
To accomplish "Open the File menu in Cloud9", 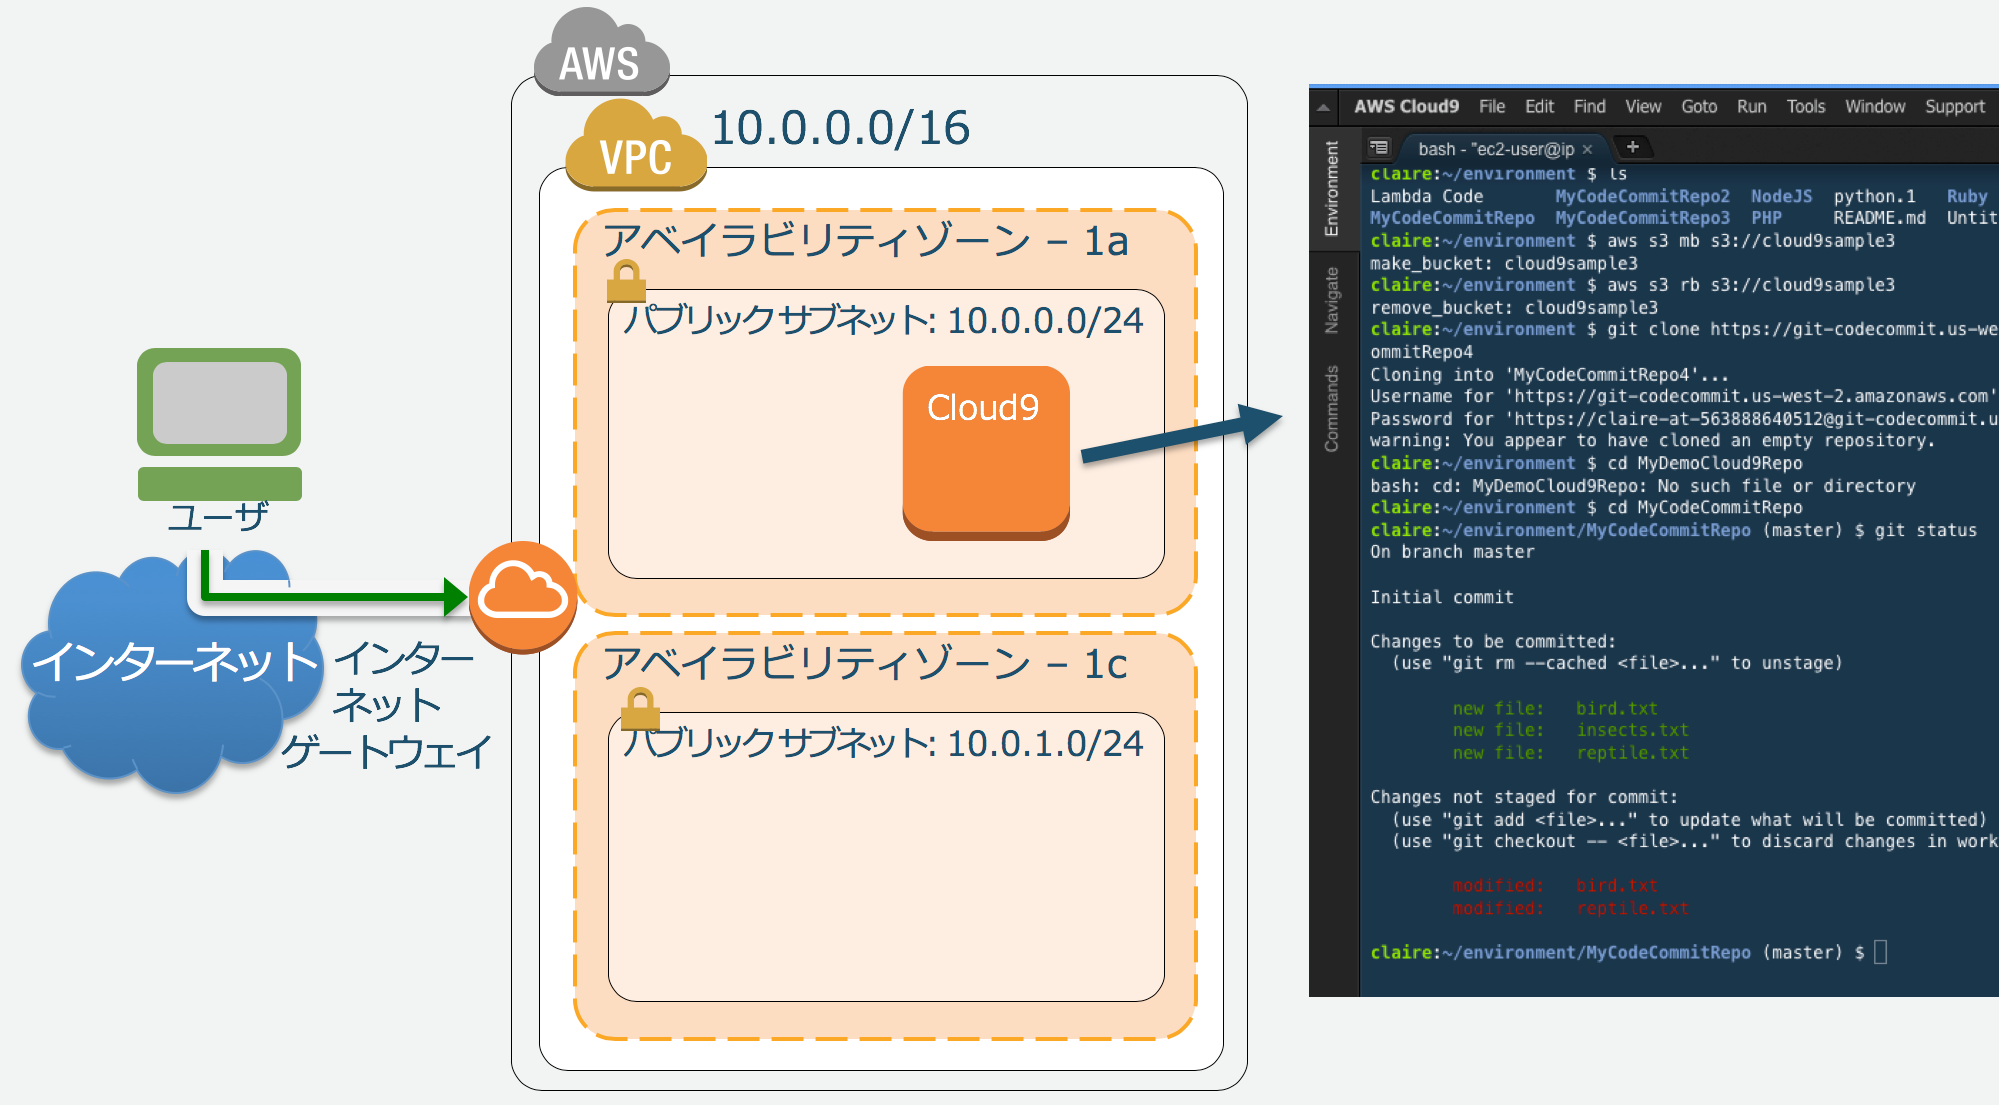I will [1492, 106].
